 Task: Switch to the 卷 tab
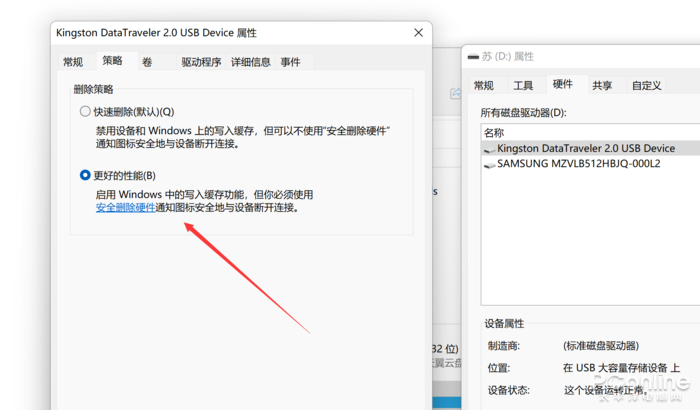147,62
